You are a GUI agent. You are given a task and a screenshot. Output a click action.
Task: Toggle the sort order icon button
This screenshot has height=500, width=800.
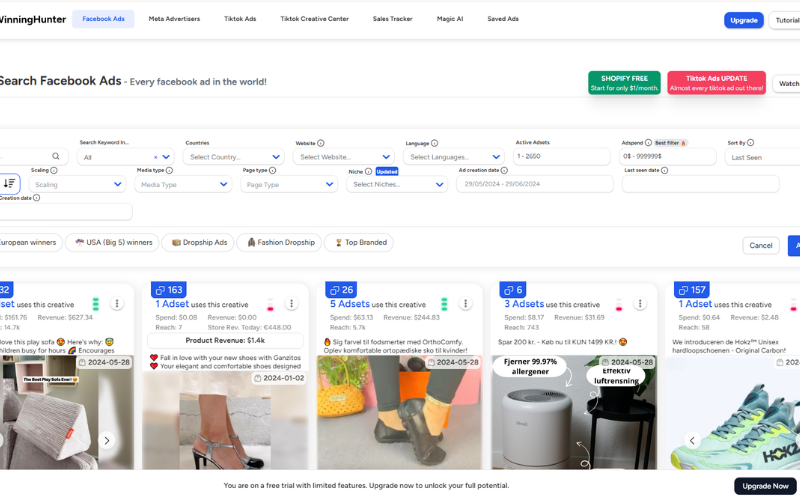[9, 183]
